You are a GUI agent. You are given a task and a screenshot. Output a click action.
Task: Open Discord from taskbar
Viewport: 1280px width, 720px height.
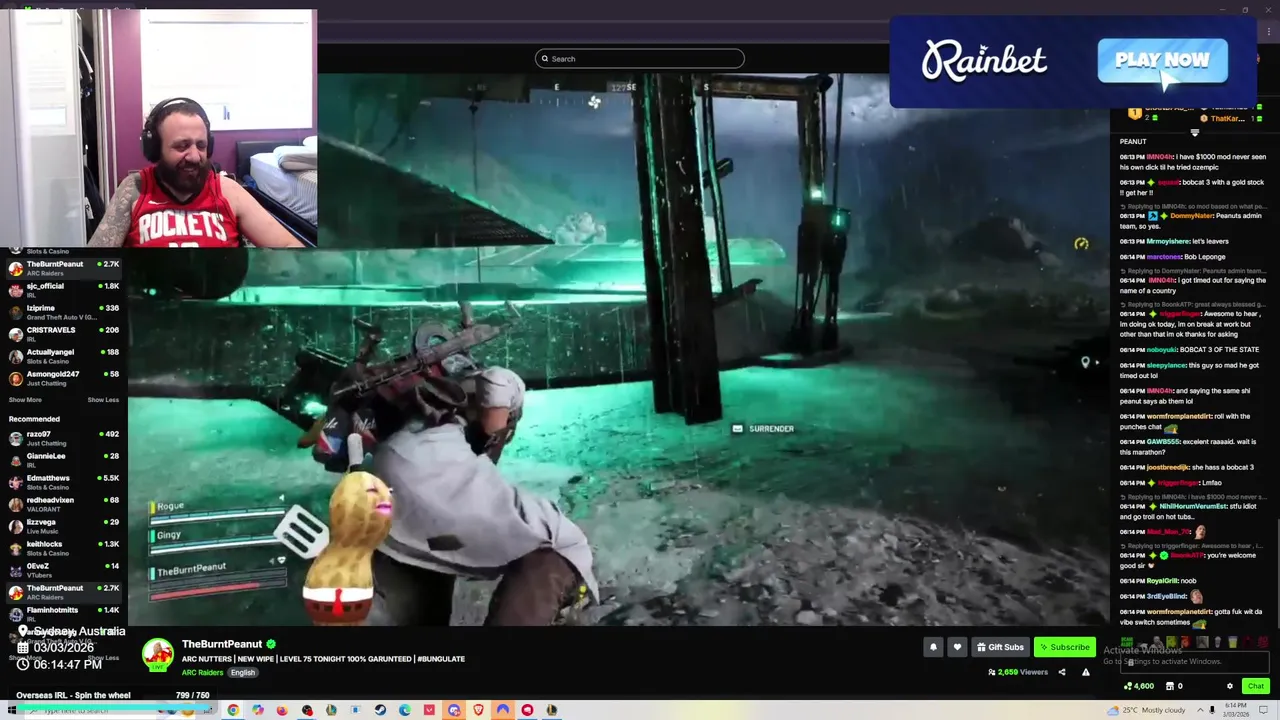454,710
